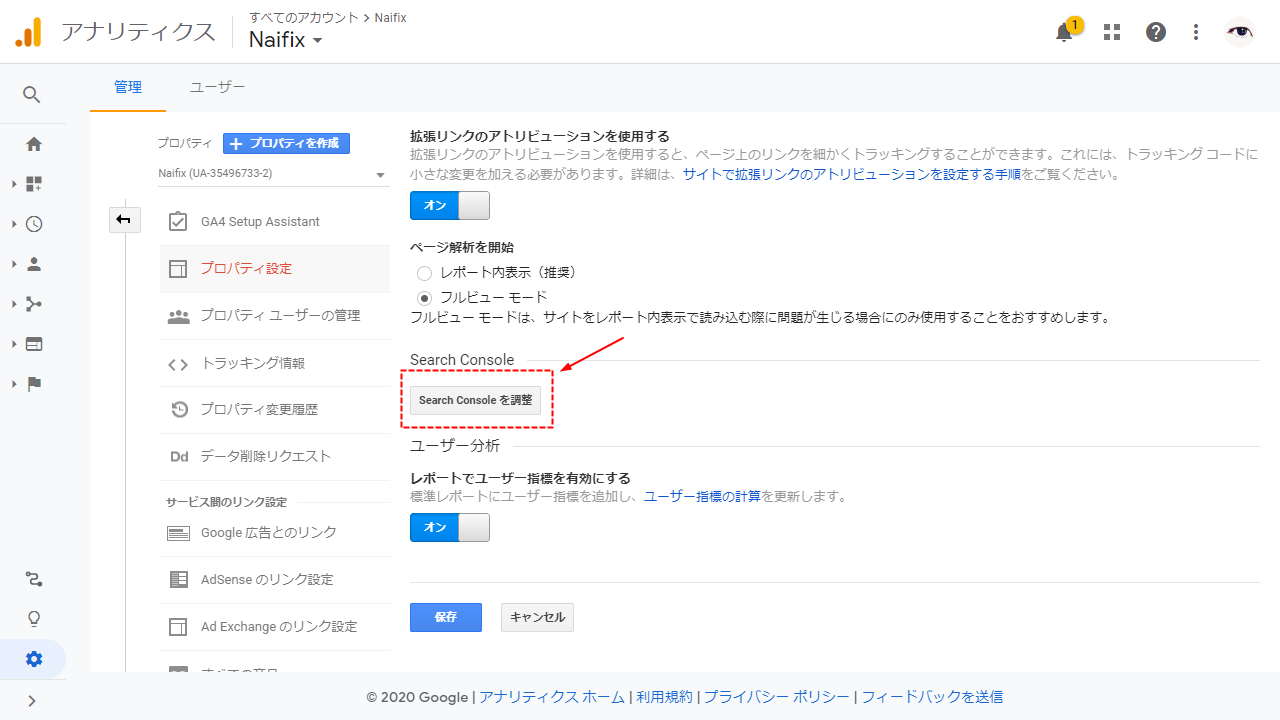The image size is (1280, 720).
Task: Click the back arrow column button
Action: point(124,219)
